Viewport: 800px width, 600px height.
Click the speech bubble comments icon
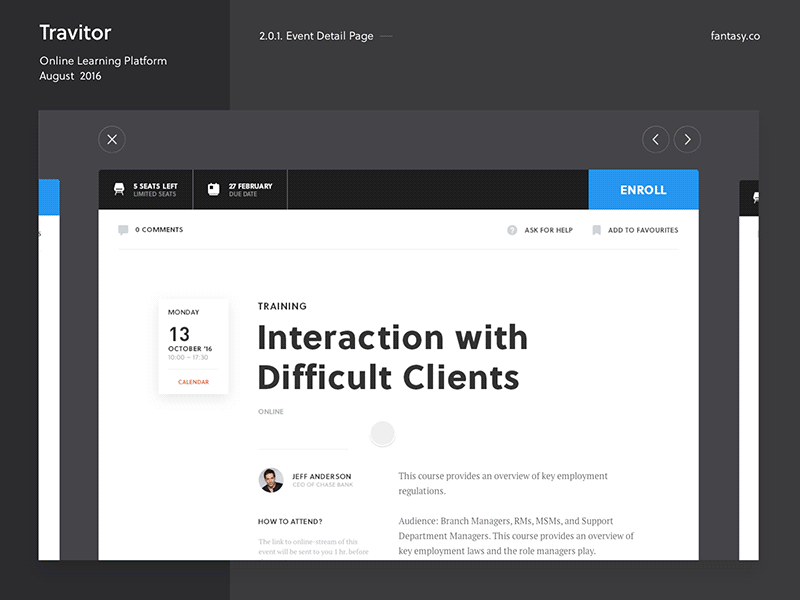point(123,230)
